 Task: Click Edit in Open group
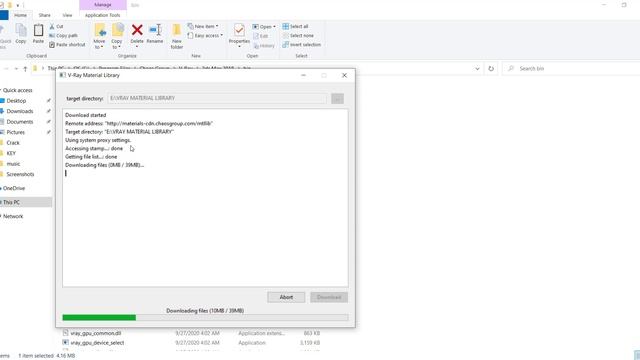coord(260,36)
